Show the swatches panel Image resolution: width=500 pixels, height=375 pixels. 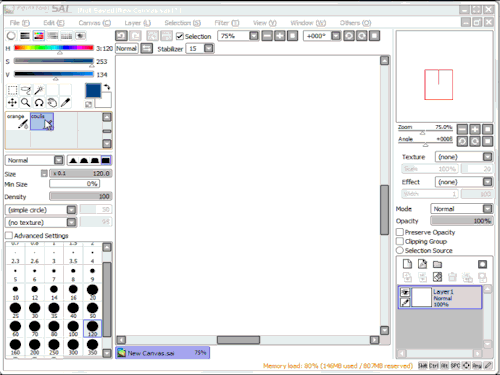(66, 36)
